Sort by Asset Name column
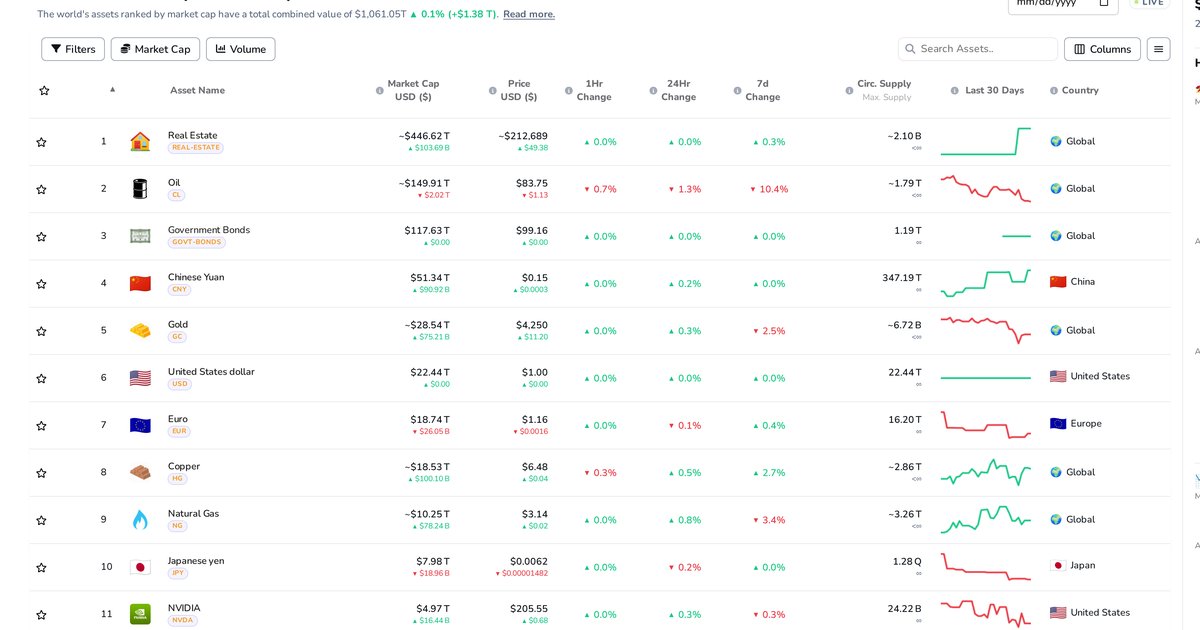The image size is (1200, 630). point(197,91)
